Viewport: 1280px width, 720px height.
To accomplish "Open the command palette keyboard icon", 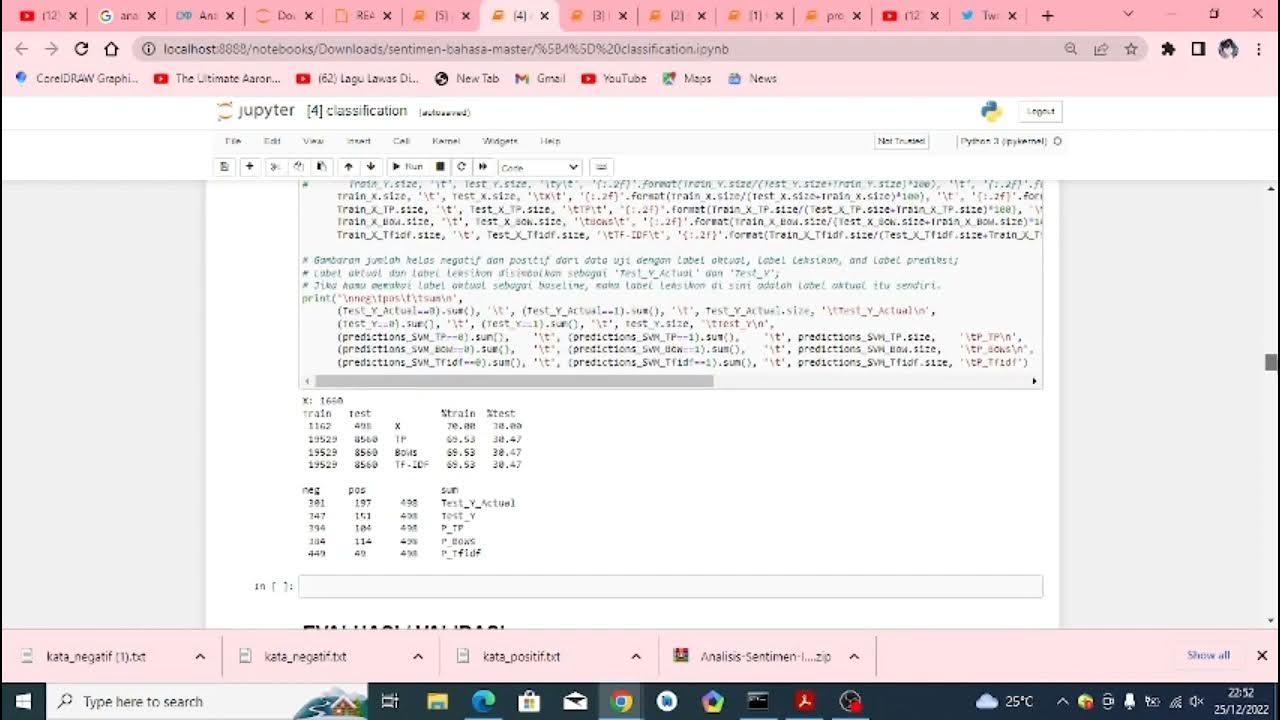I will tap(600, 167).
